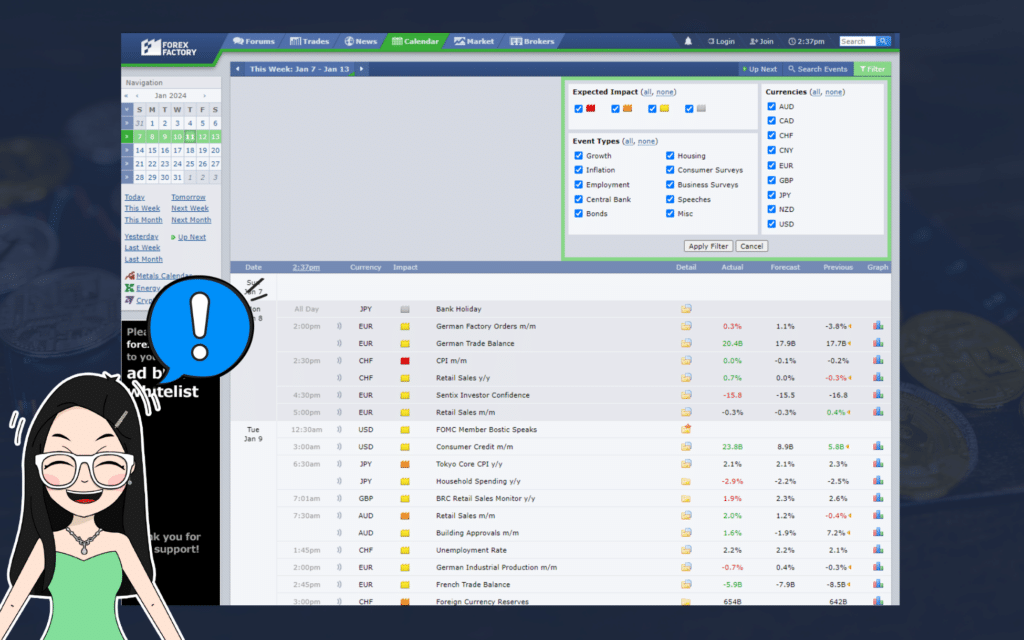Open Search Events
This screenshot has width=1024, height=640.
tap(818, 69)
